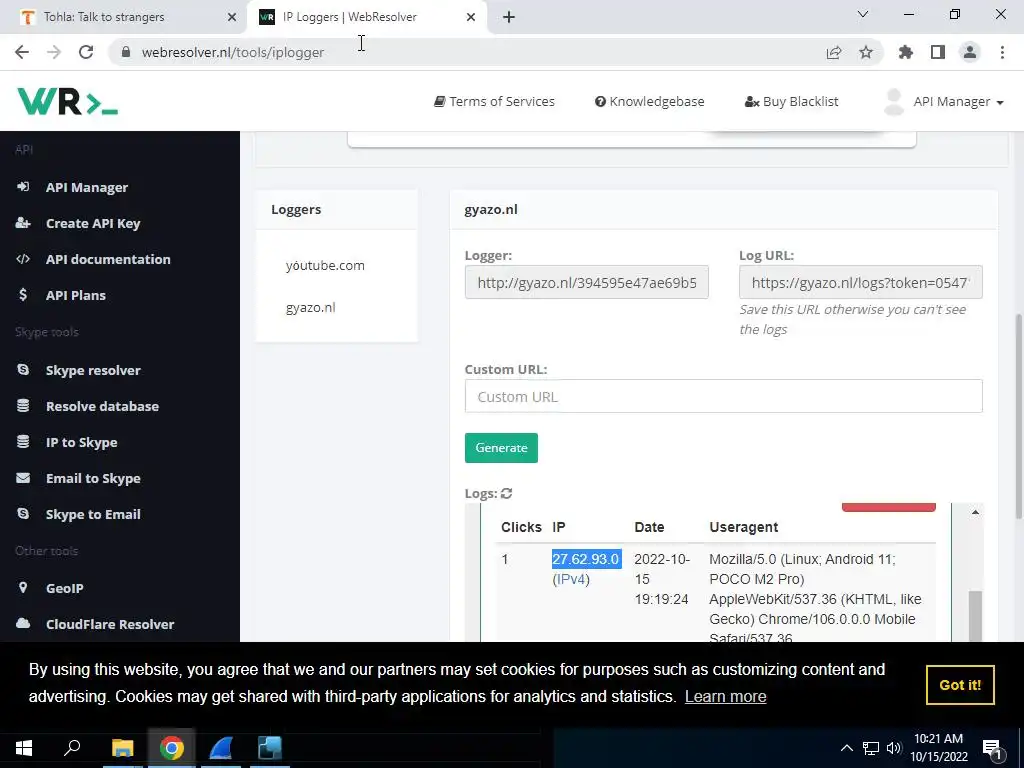Click the logs table scrollbar thumb
Image resolution: width=1024 pixels, height=768 pixels.
pyautogui.click(x=974, y=616)
